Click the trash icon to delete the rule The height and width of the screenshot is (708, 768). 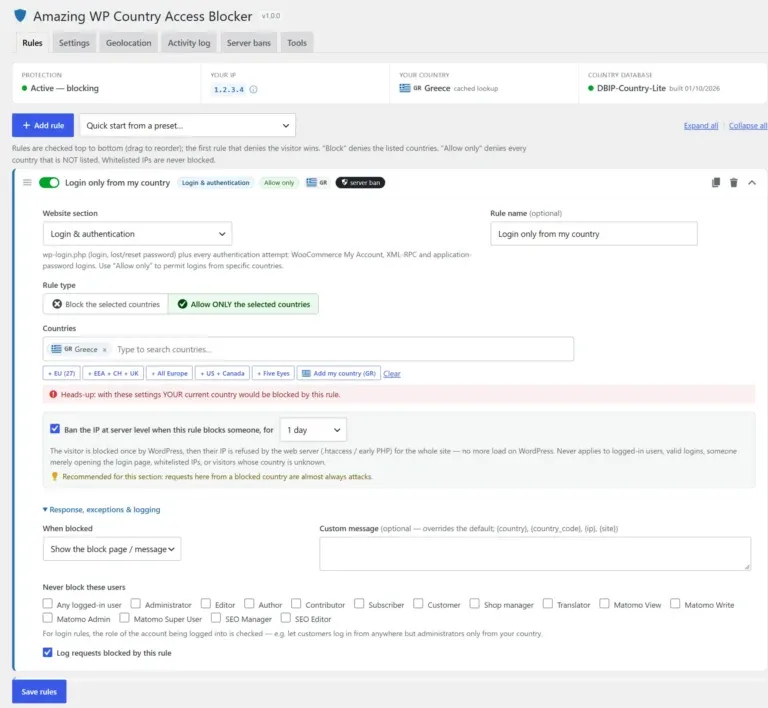[733, 183]
